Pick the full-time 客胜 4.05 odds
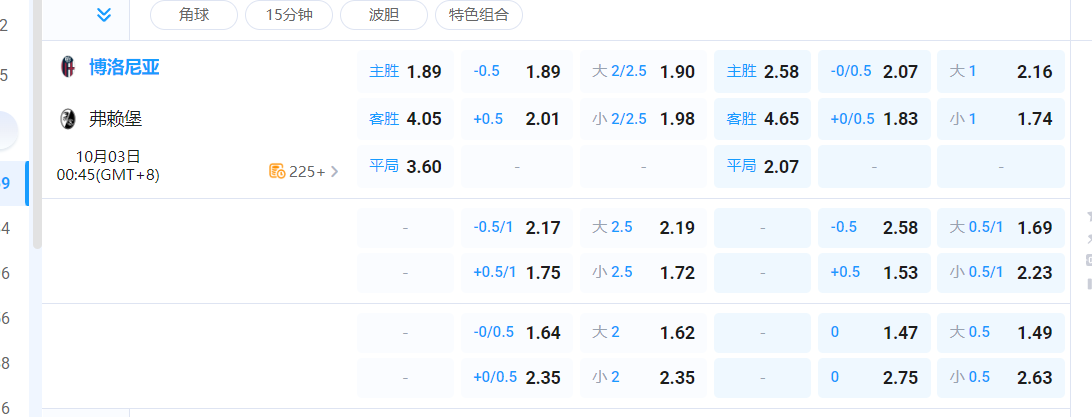The width and height of the screenshot is (1092, 417). tap(405, 119)
